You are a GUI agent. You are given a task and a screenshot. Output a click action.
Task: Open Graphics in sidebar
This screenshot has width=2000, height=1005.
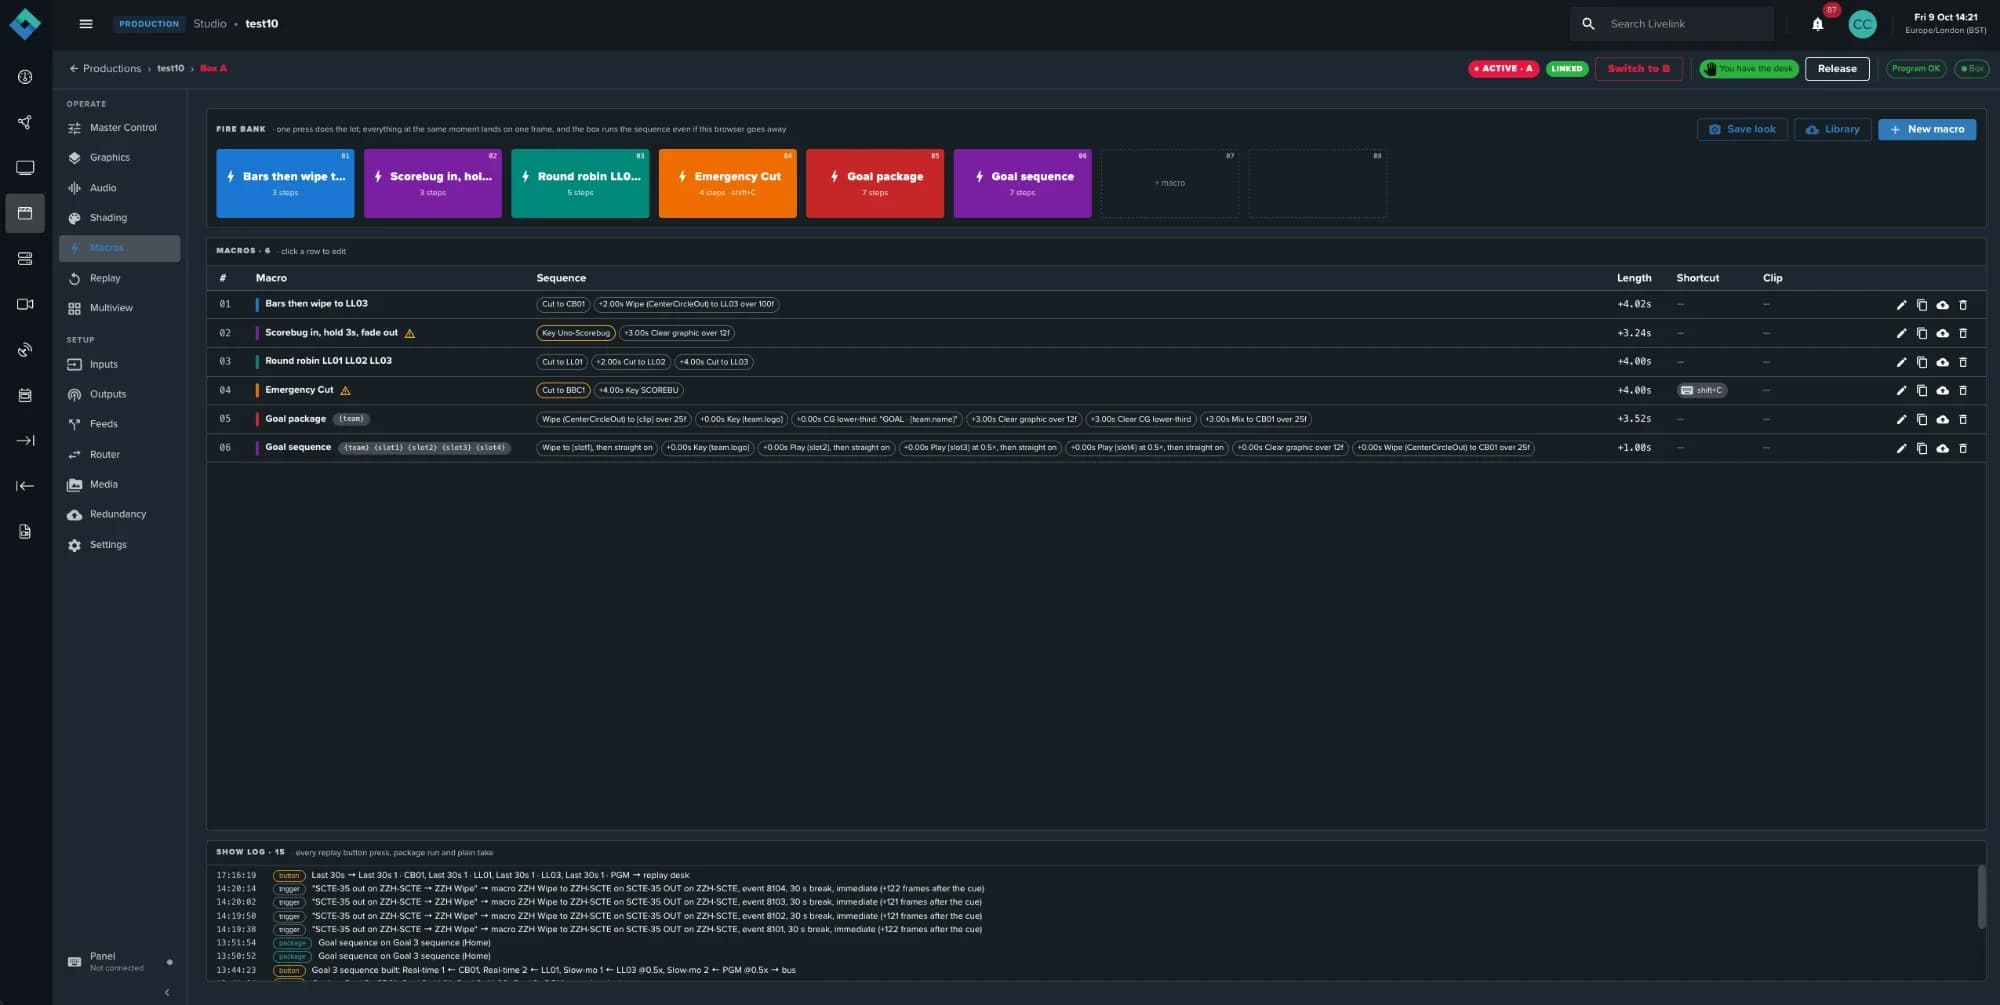tap(120, 158)
